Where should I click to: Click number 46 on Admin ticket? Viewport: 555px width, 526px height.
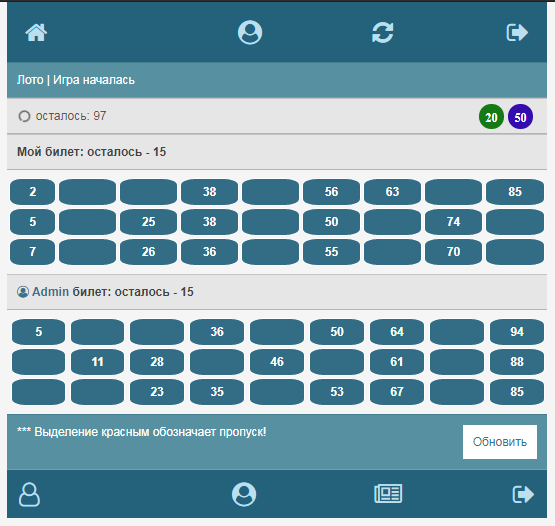(x=277, y=362)
